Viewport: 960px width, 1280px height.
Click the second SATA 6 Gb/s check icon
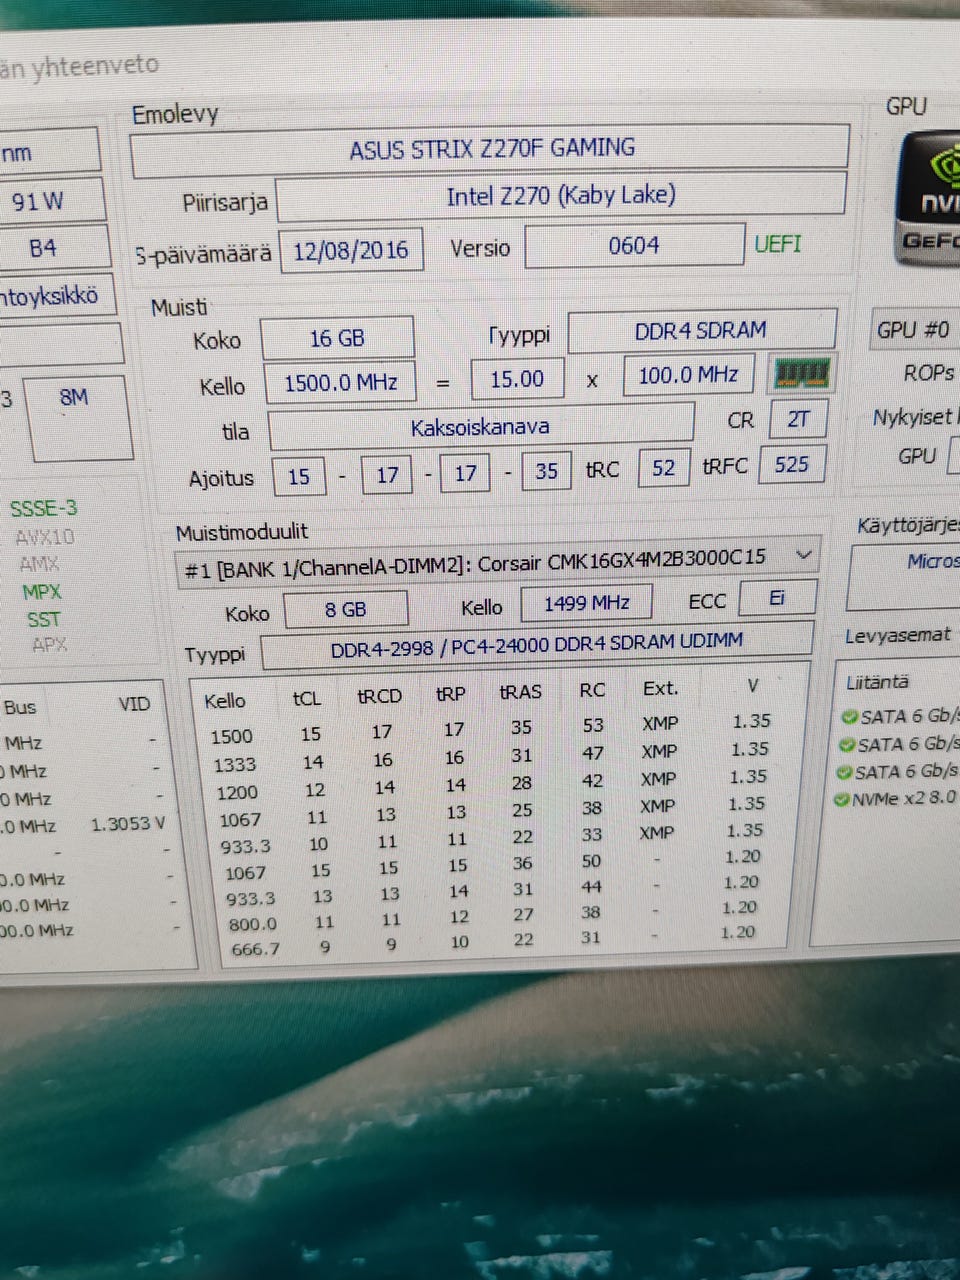(848, 745)
